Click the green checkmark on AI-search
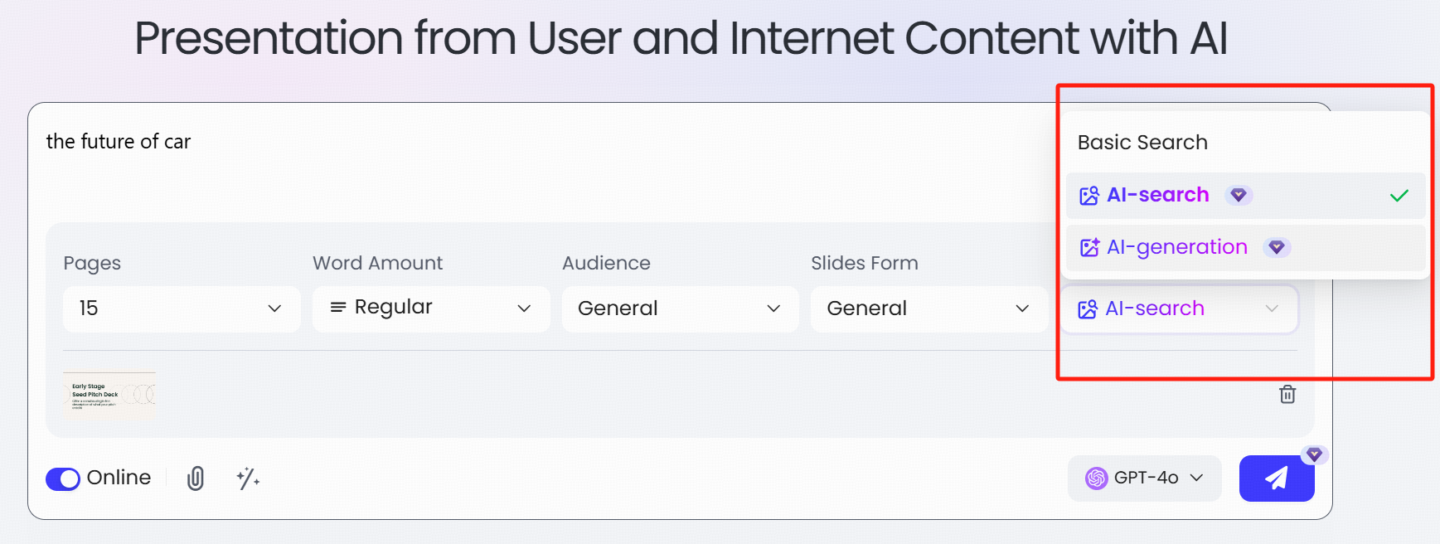This screenshot has height=544, width=1440. pos(1399,195)
